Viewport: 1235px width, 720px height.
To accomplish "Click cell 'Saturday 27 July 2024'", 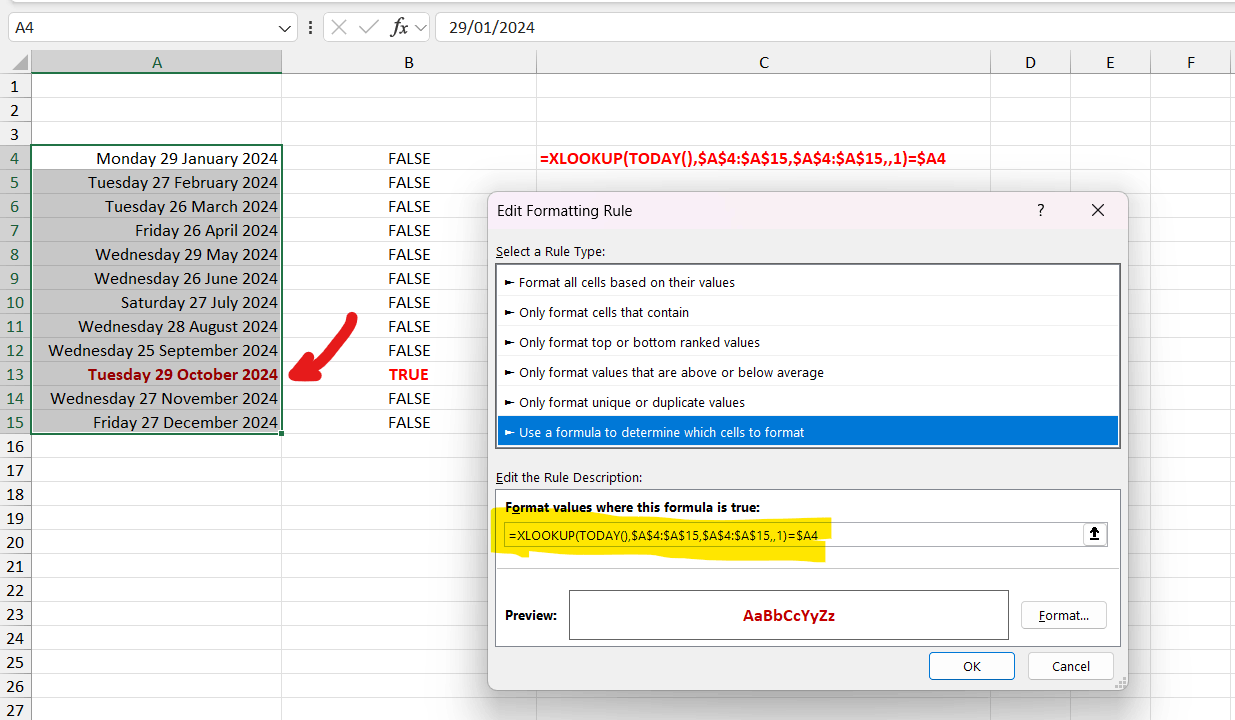I will tap(157, 302).
